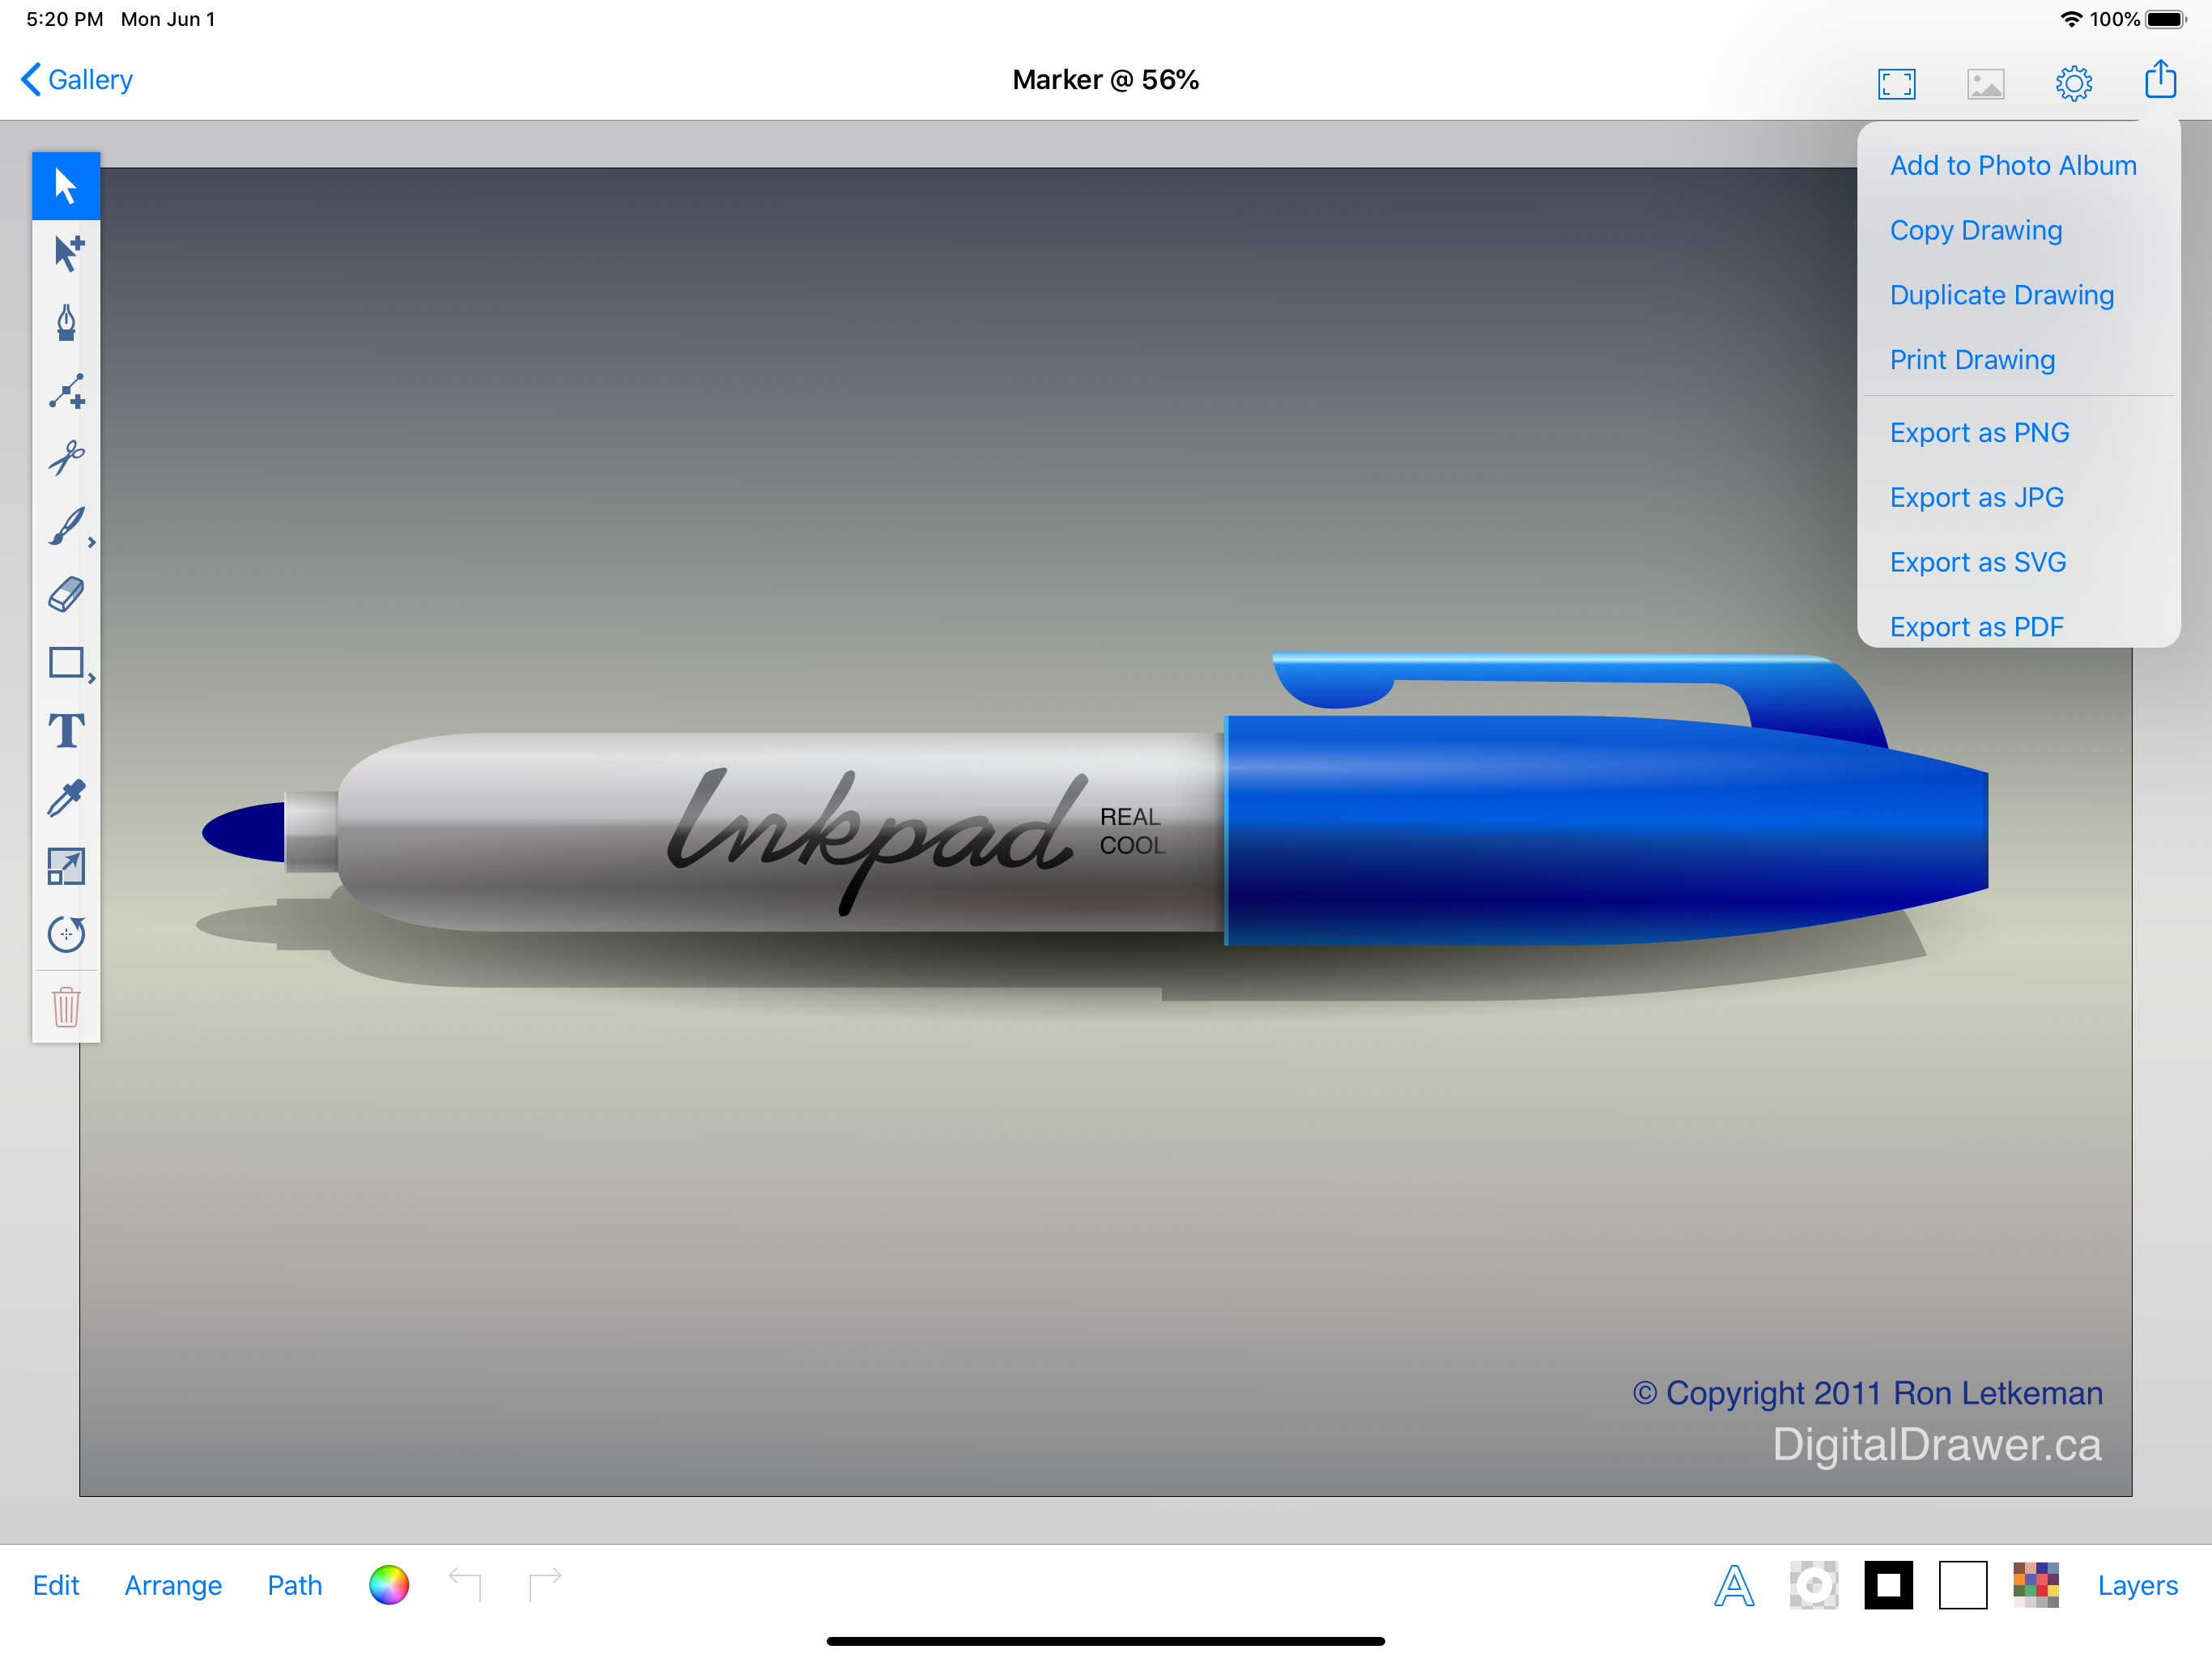Click the fit-to-screen frame icon
2212x1658 pixels.
(1896, 84)
